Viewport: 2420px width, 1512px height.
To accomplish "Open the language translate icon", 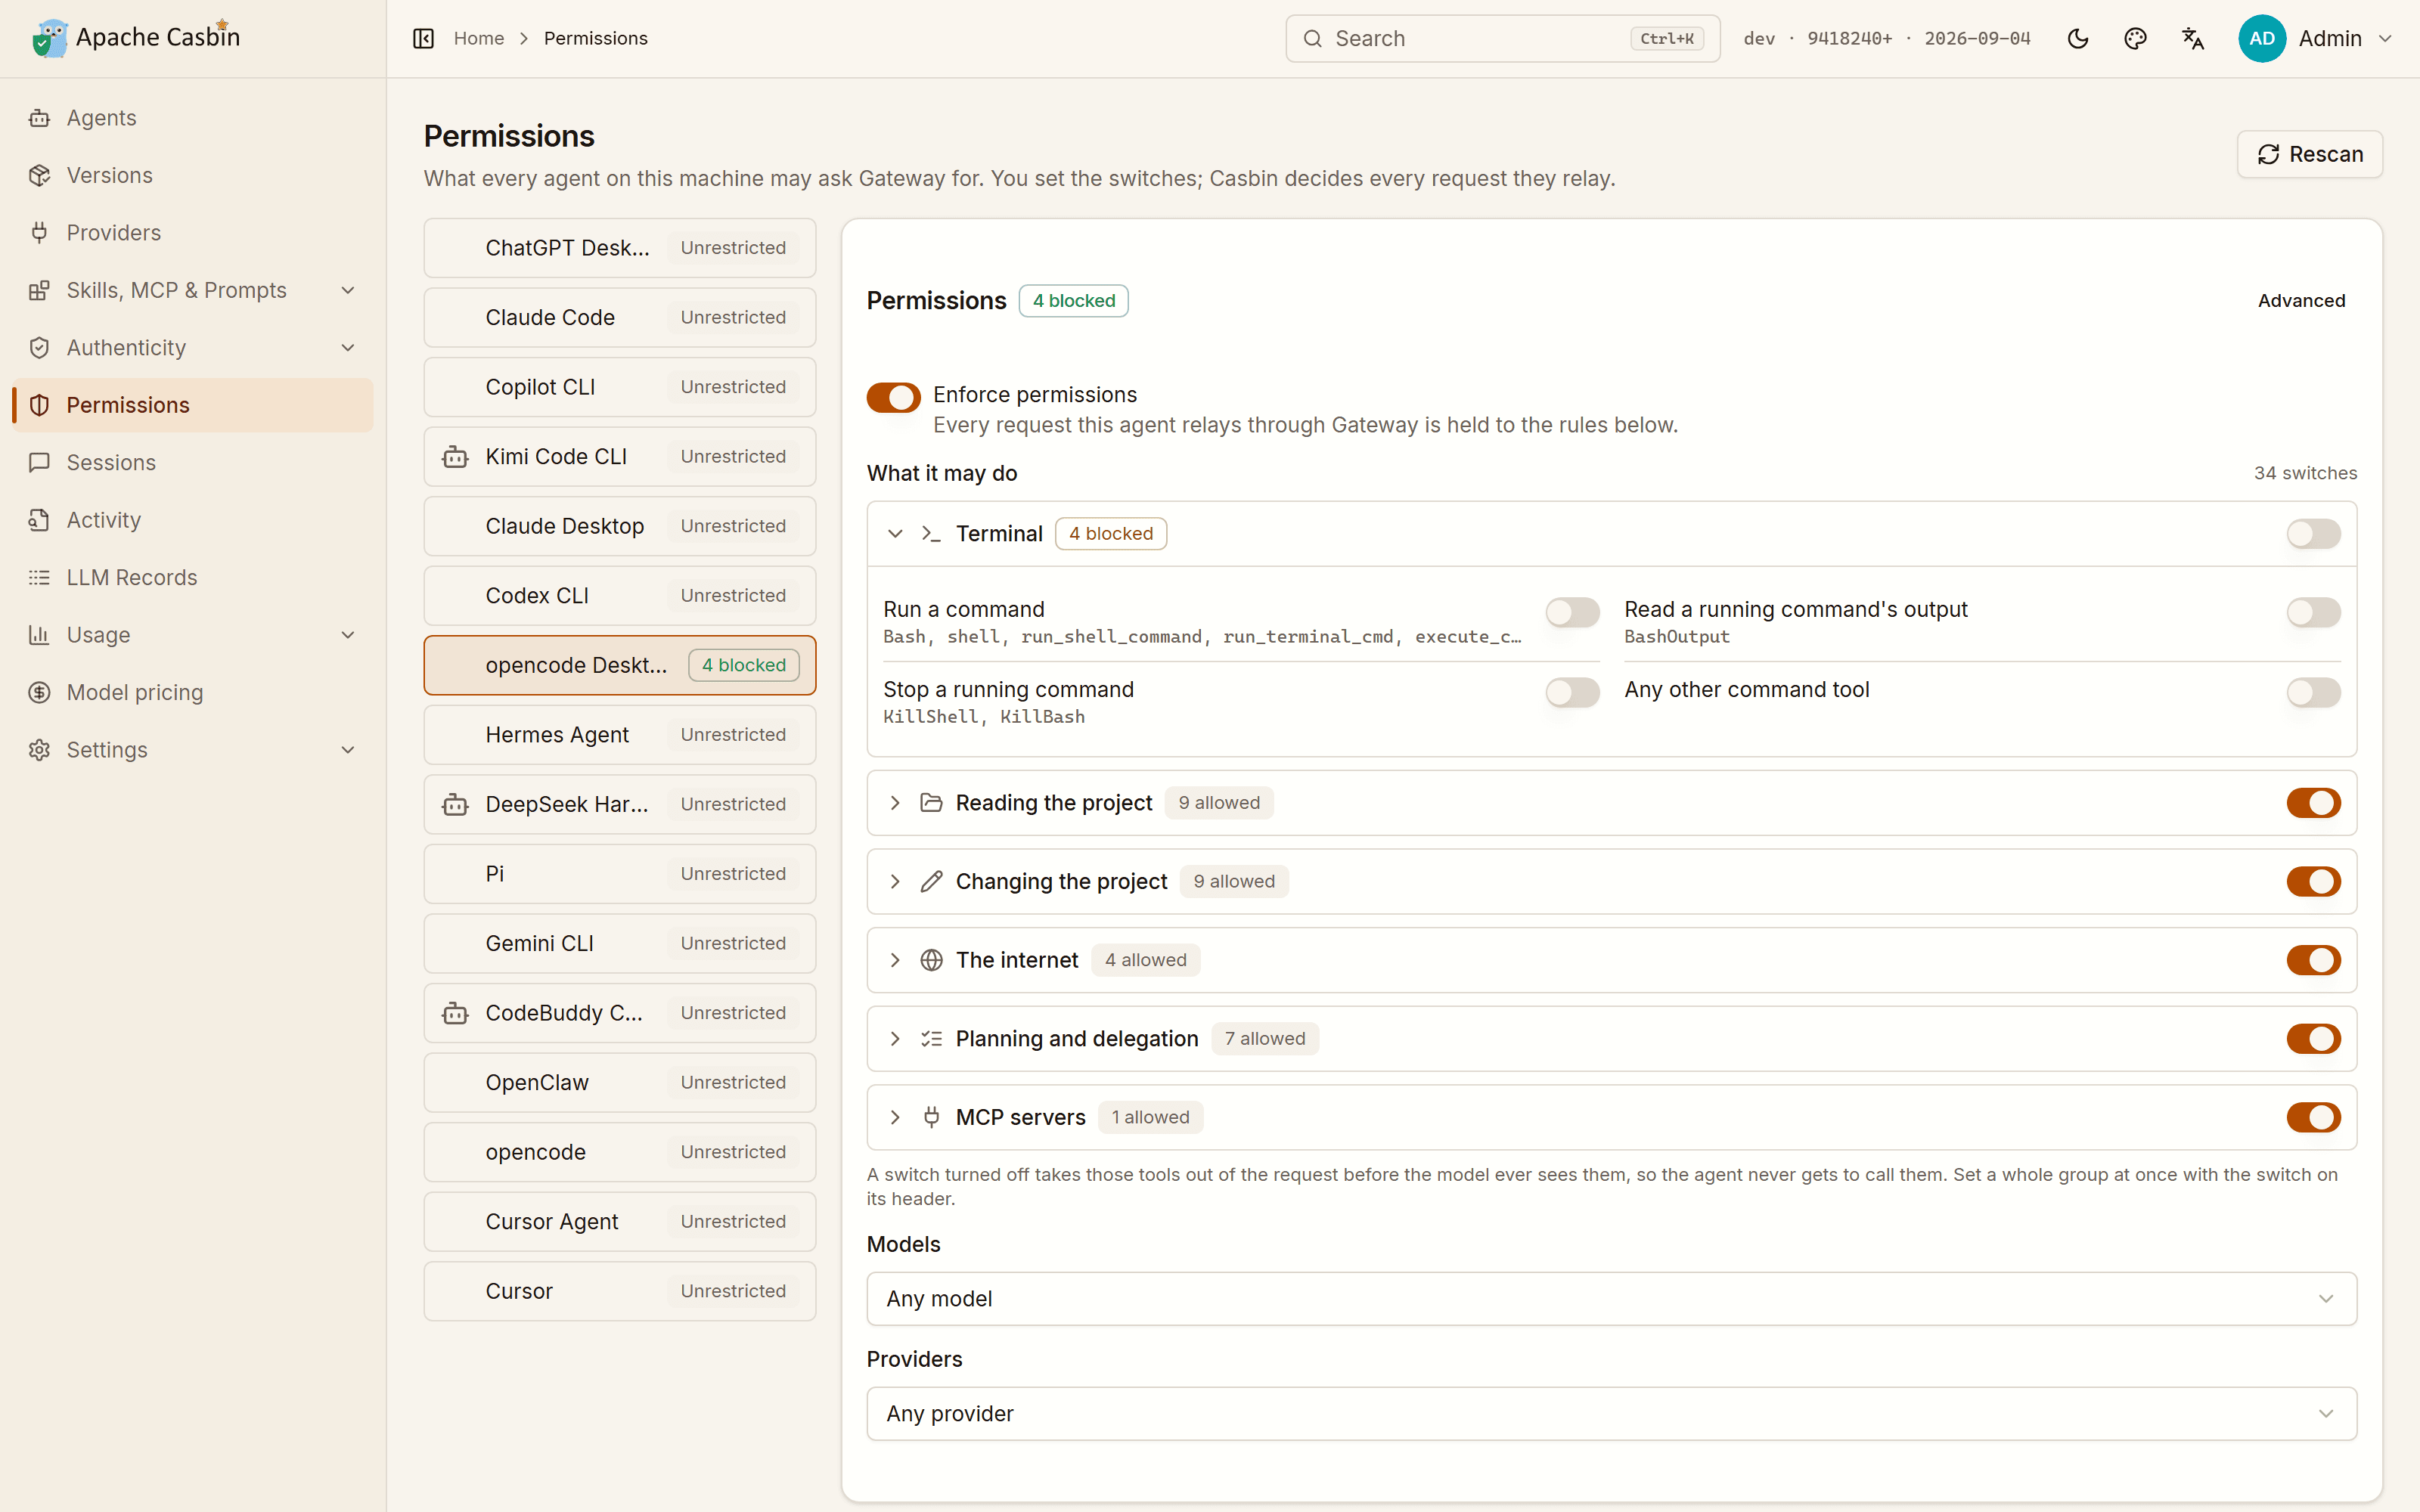I will point(2193,38).
